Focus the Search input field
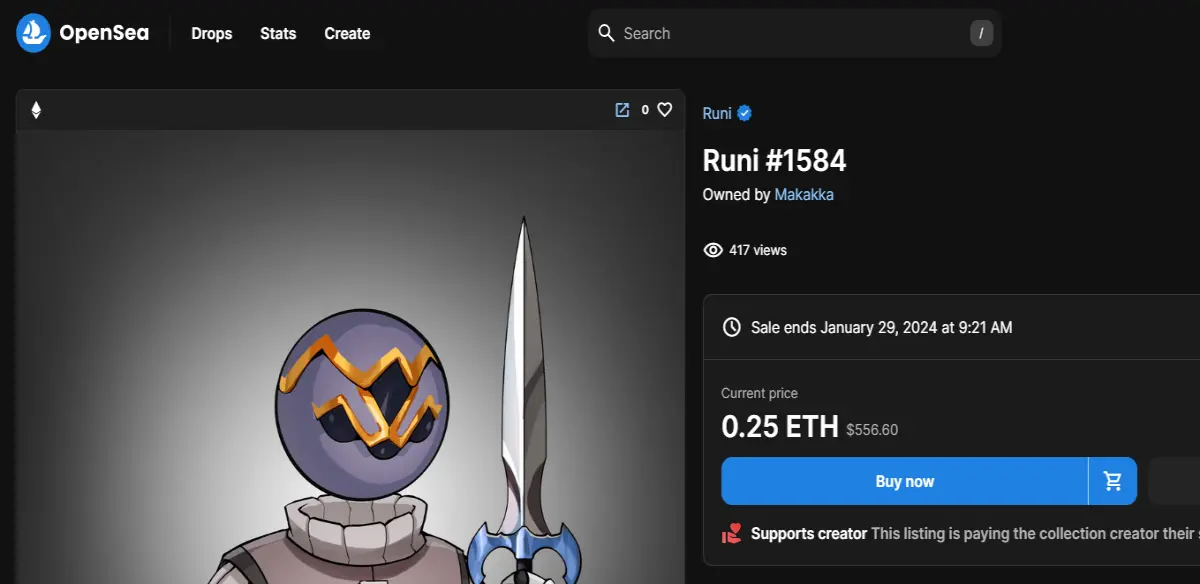Image resolution: width=1200 pixels, height=584 pixels. point(794,33)
